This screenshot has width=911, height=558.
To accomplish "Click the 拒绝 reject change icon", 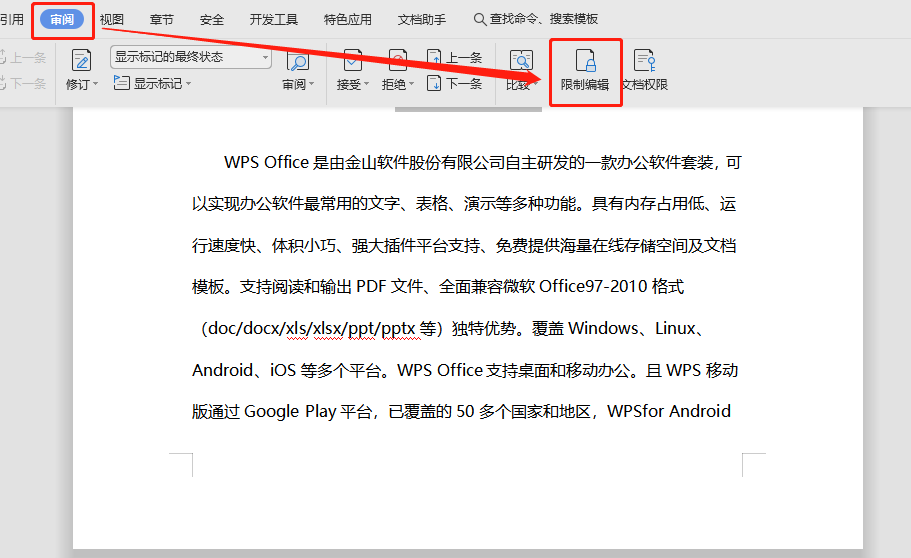I will [397, 60].
